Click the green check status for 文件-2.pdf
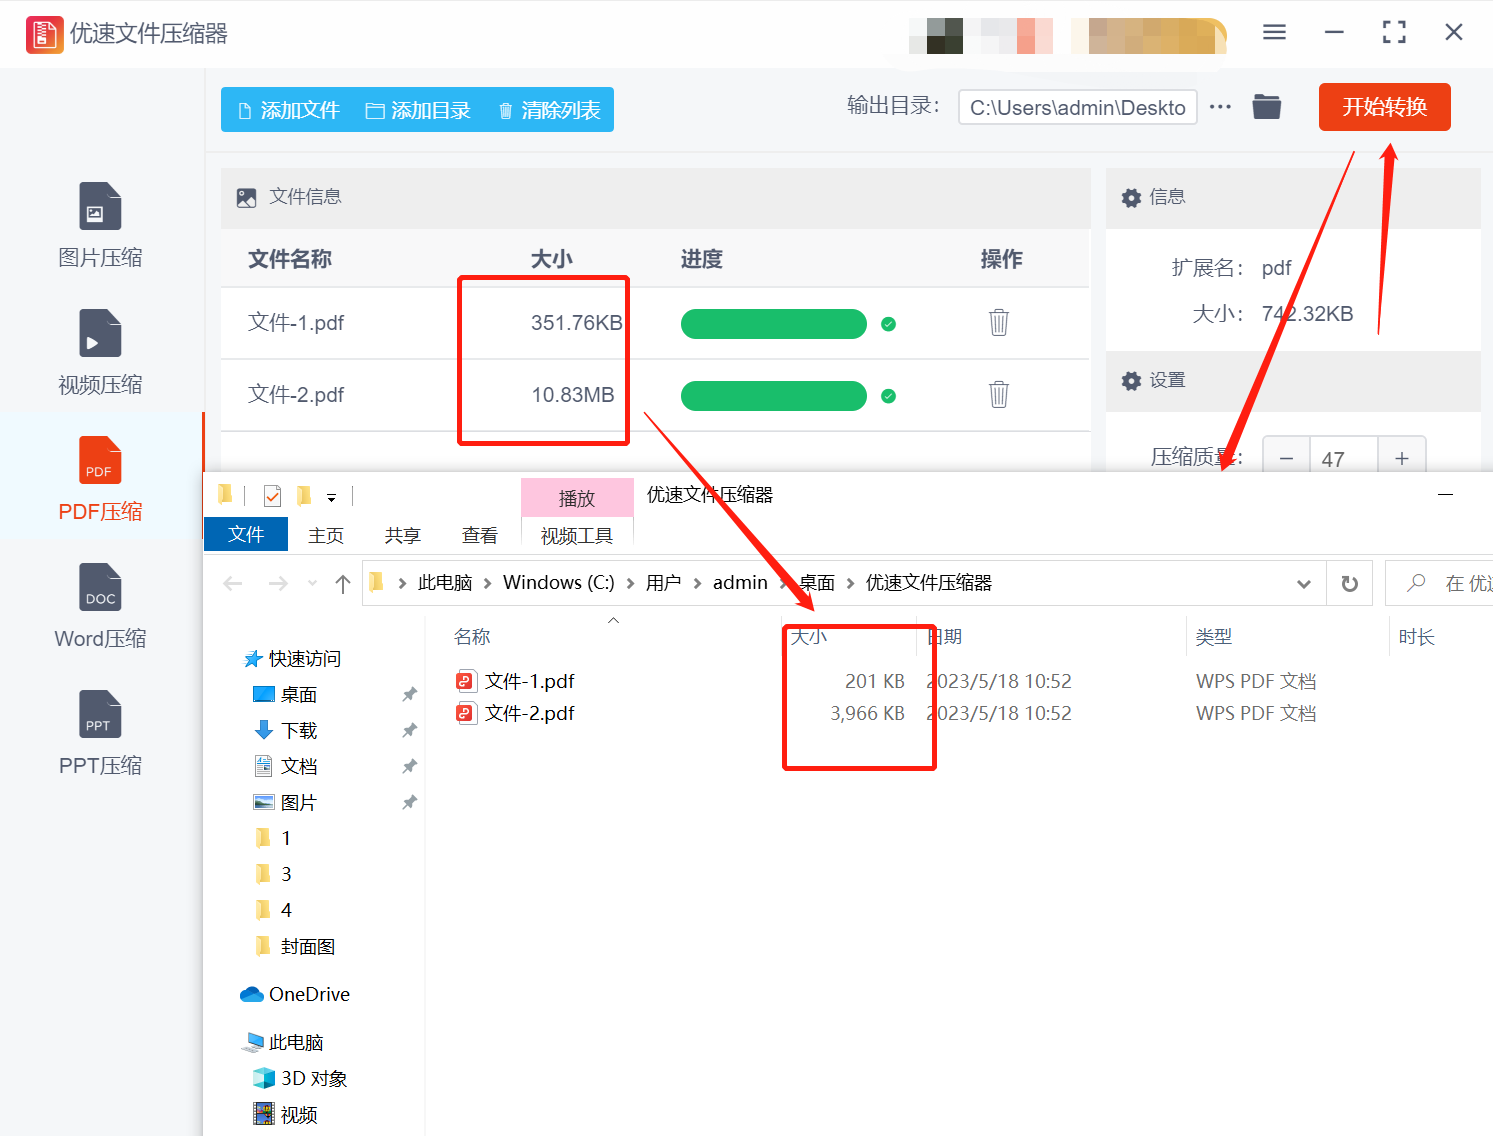Screen dimensions: 1493x1136 pos(888,396)
